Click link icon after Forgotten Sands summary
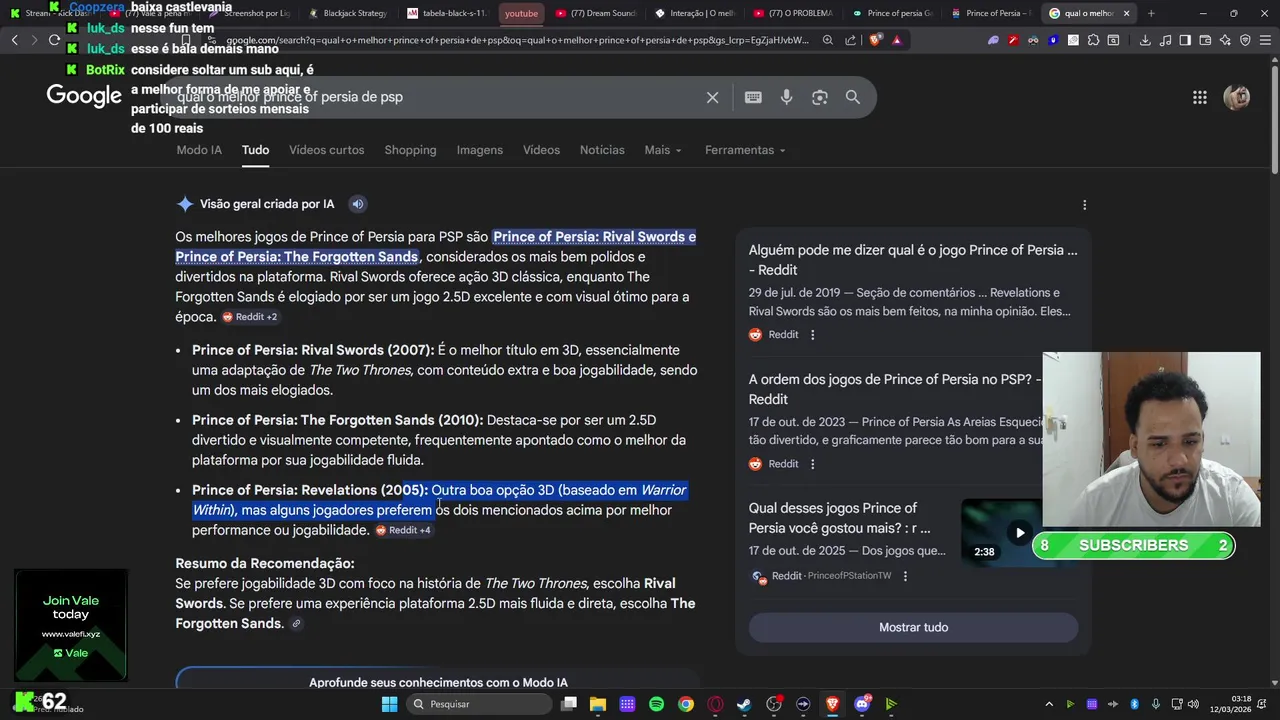The width and height of the screenshot is (1280, 720). (x=296, y=624)
